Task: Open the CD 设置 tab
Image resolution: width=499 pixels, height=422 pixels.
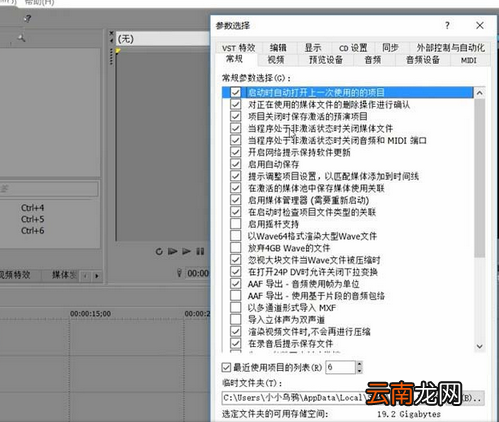Action: 353,48
